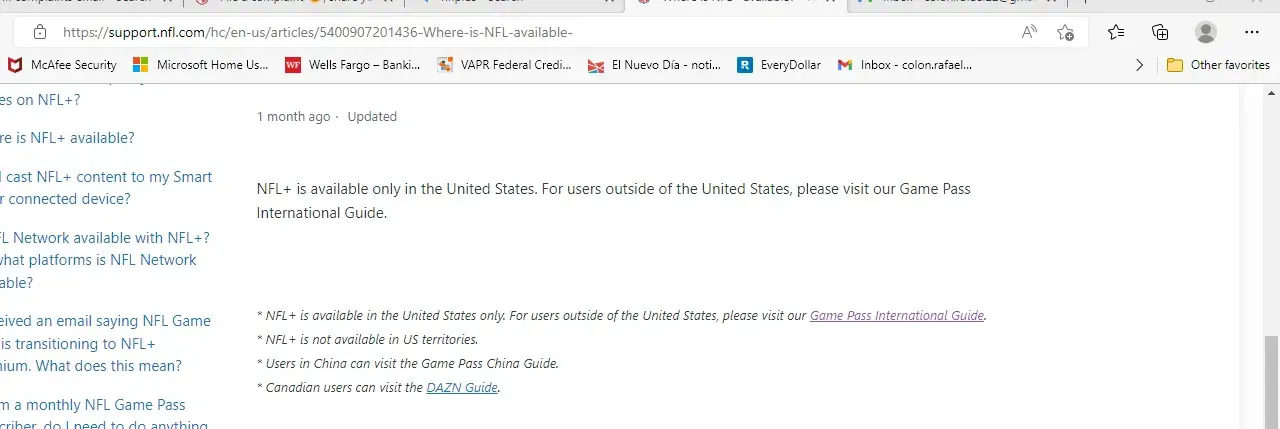Screen dimensions: 1280x429
Task: Click the Game Pass International Guide link
Action: coord(897,315)
